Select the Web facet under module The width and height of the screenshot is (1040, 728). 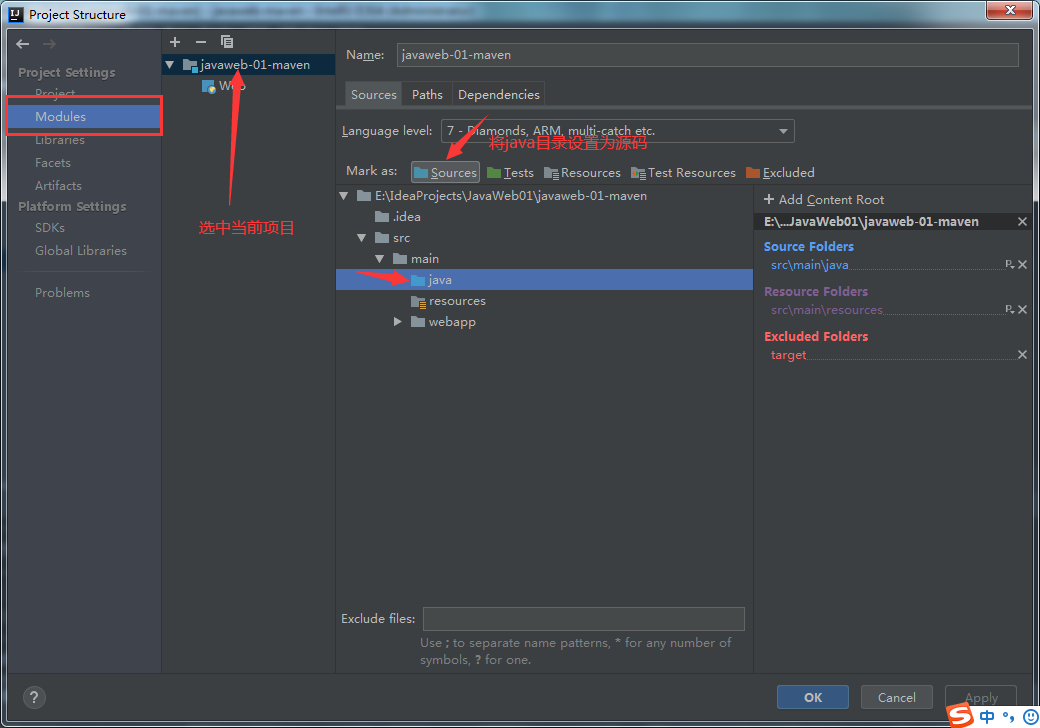coord(224,86)
